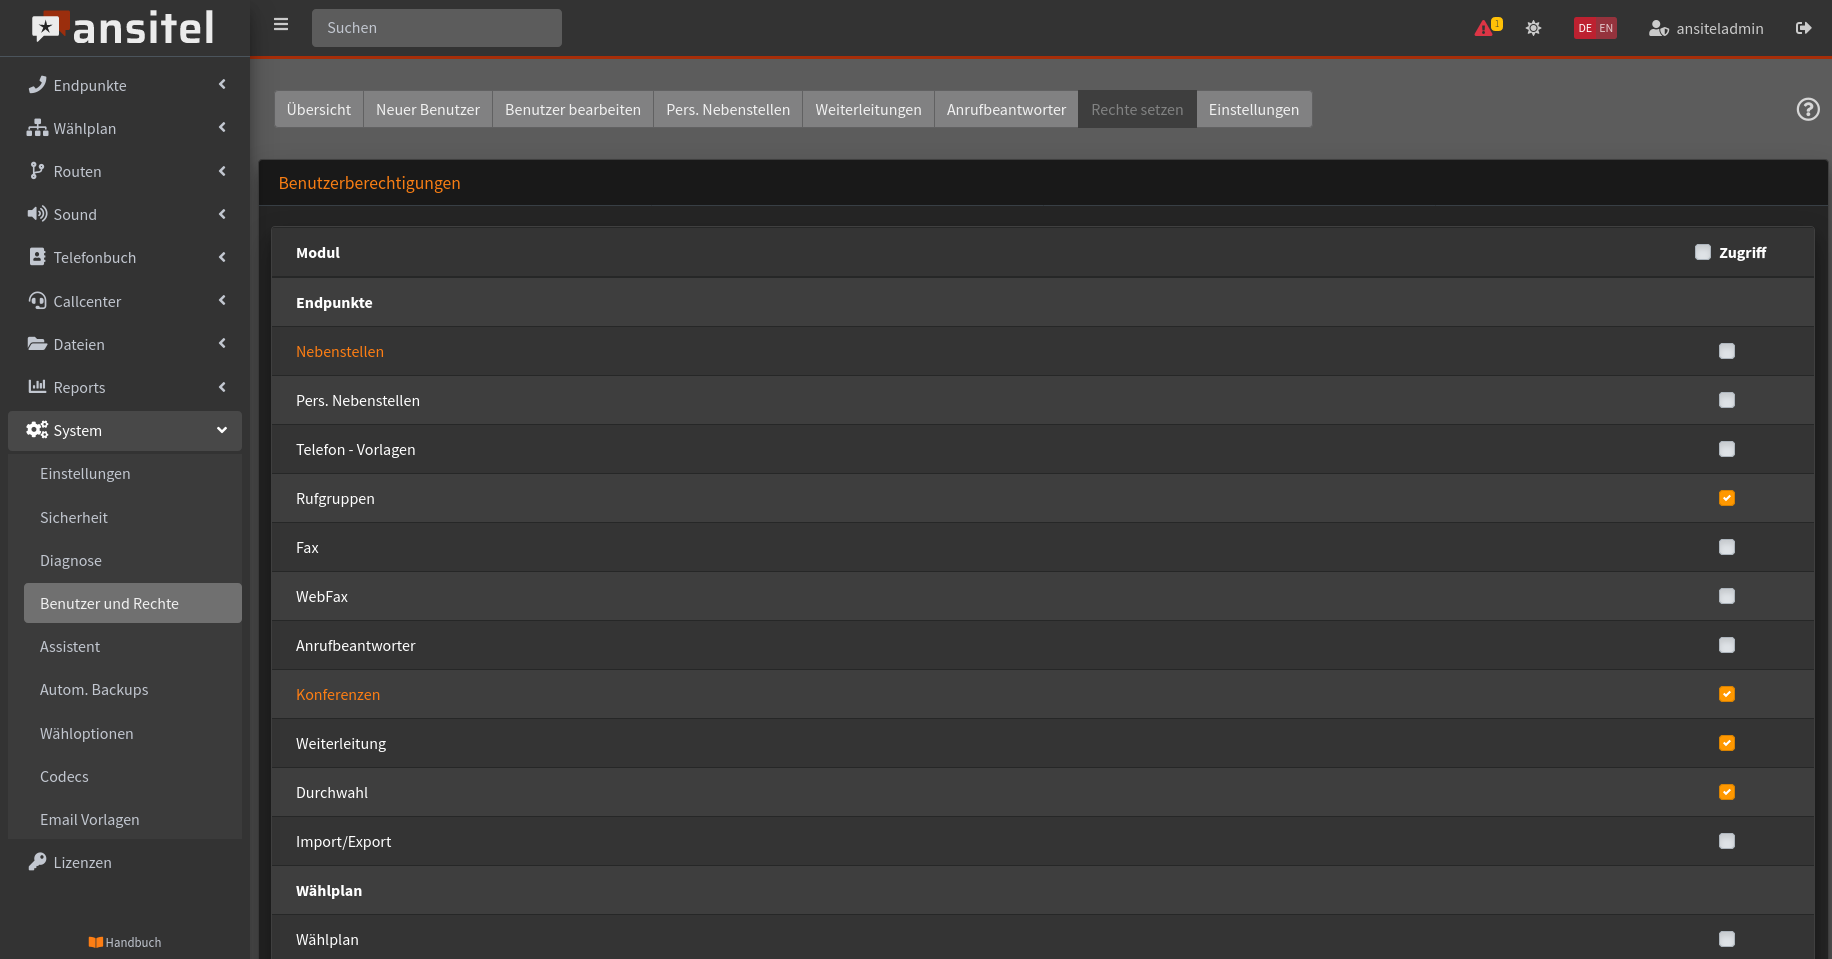Image resolution: width=1832 pixels, height=959 pixels.
Task: Click the Suchen search field
Action: click(x=436, y=28)
